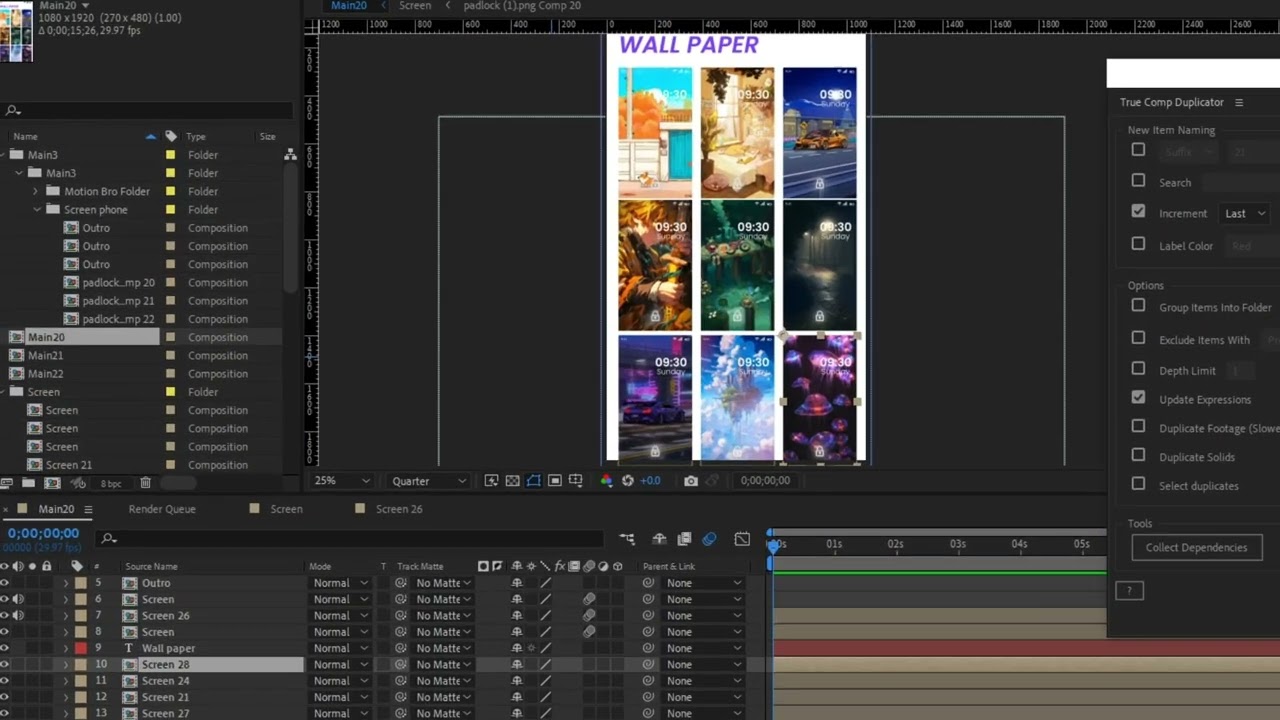This screenshot has width=1280, height=720.
Task: Open composition mini-flowchart in timeline
Action: coord(627,539)
